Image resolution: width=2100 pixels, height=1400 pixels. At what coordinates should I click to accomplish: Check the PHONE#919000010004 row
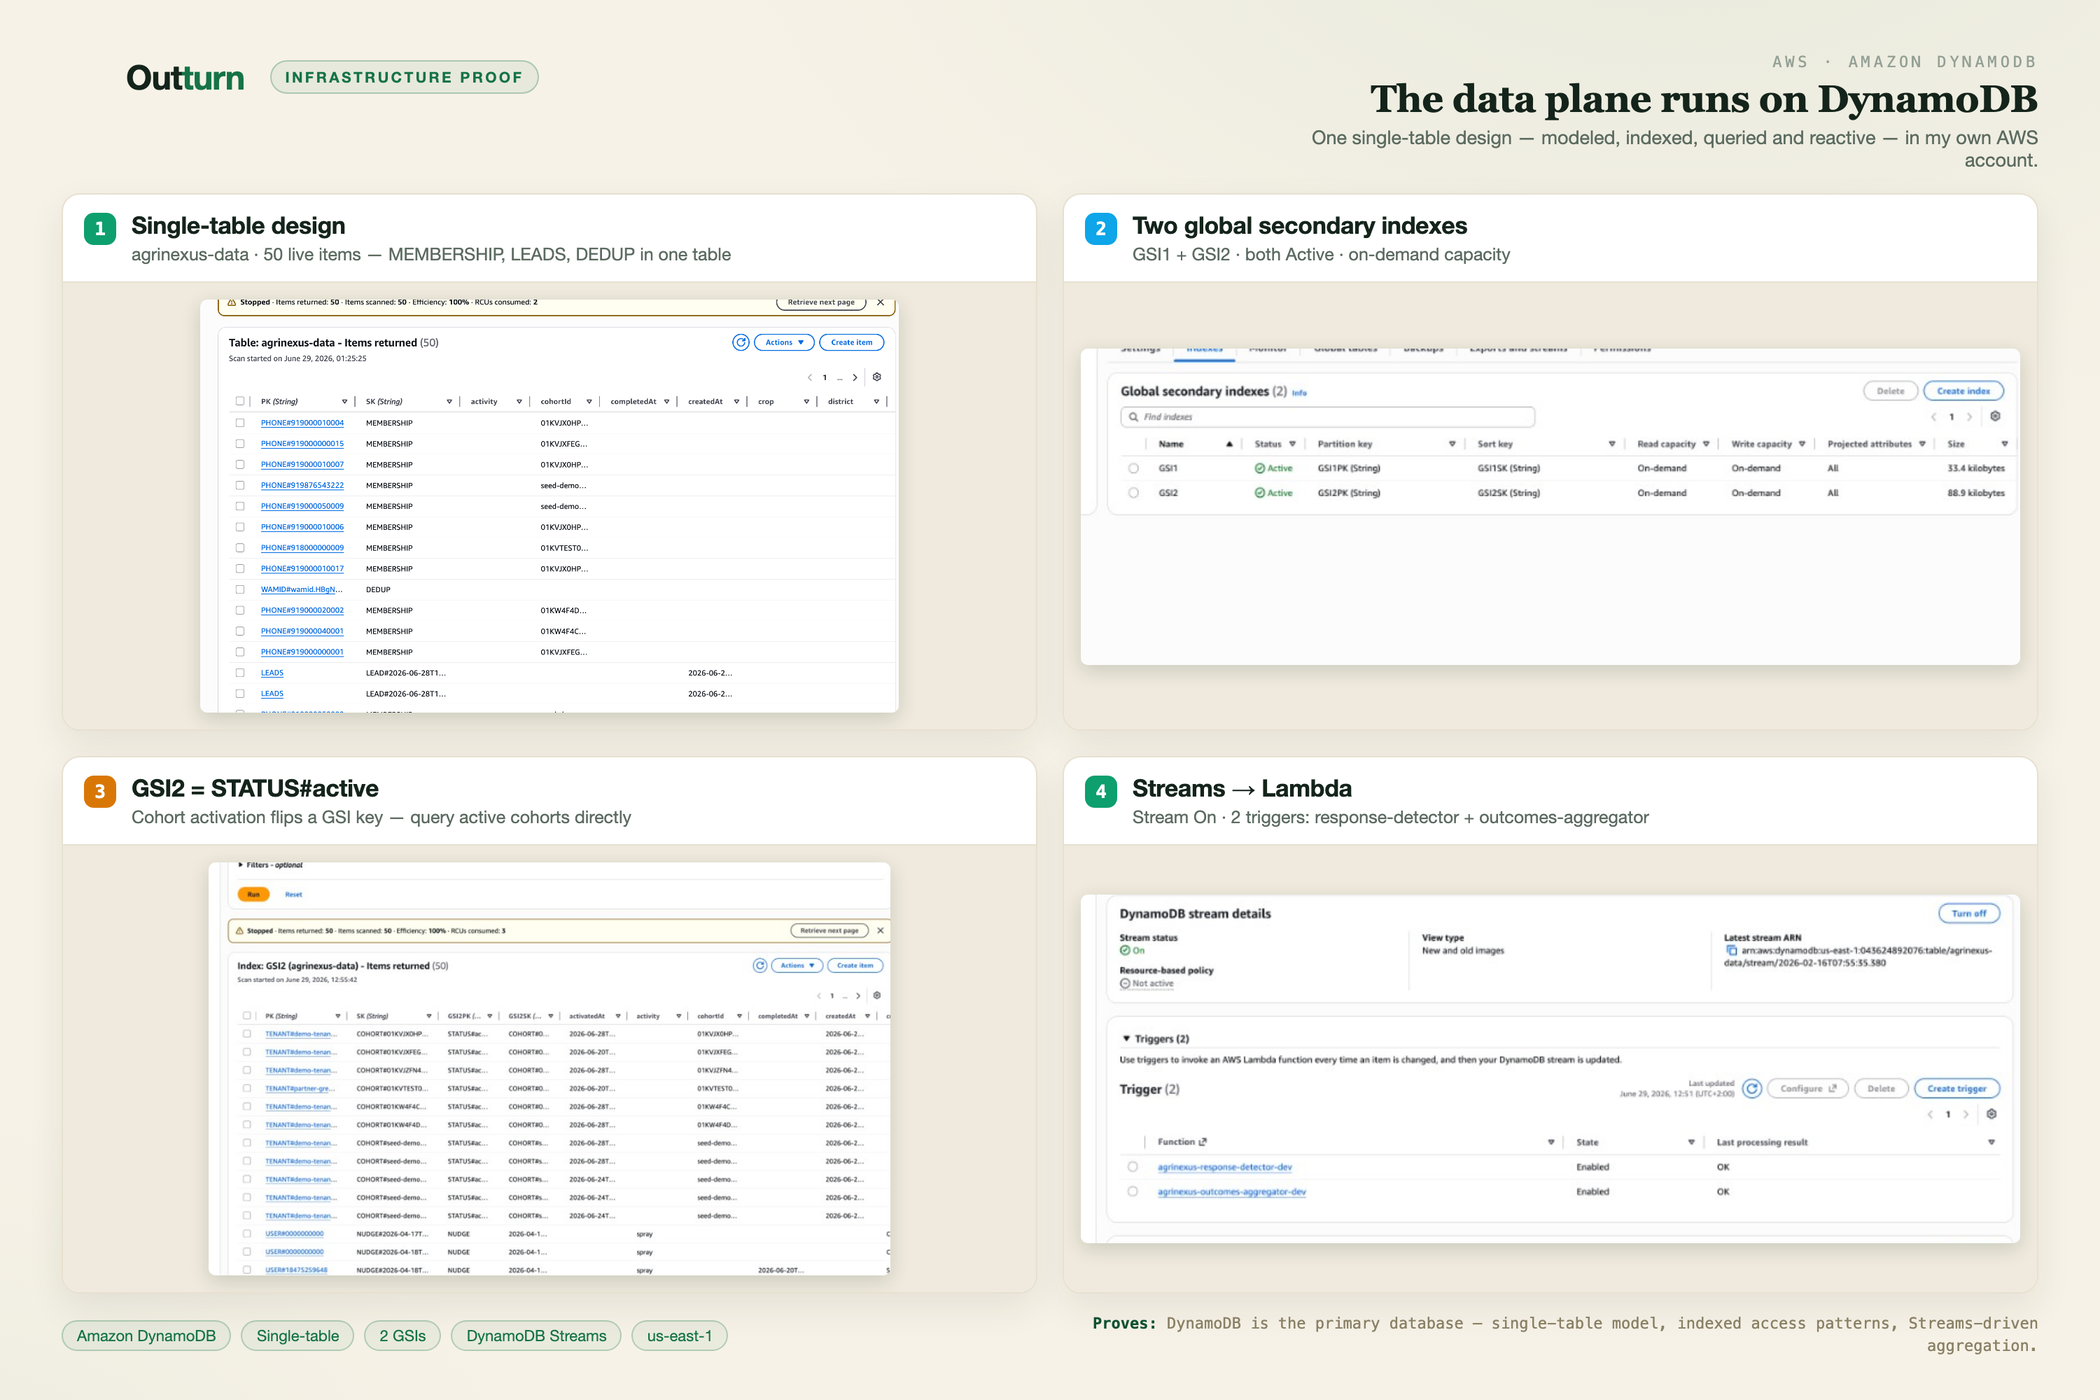(x=240, y=423)
